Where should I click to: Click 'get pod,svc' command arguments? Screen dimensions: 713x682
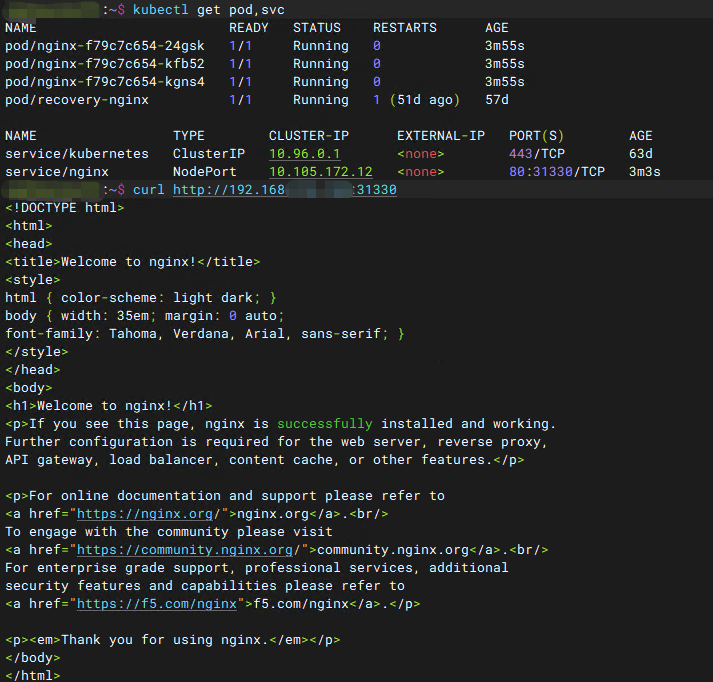click(241, 10)
